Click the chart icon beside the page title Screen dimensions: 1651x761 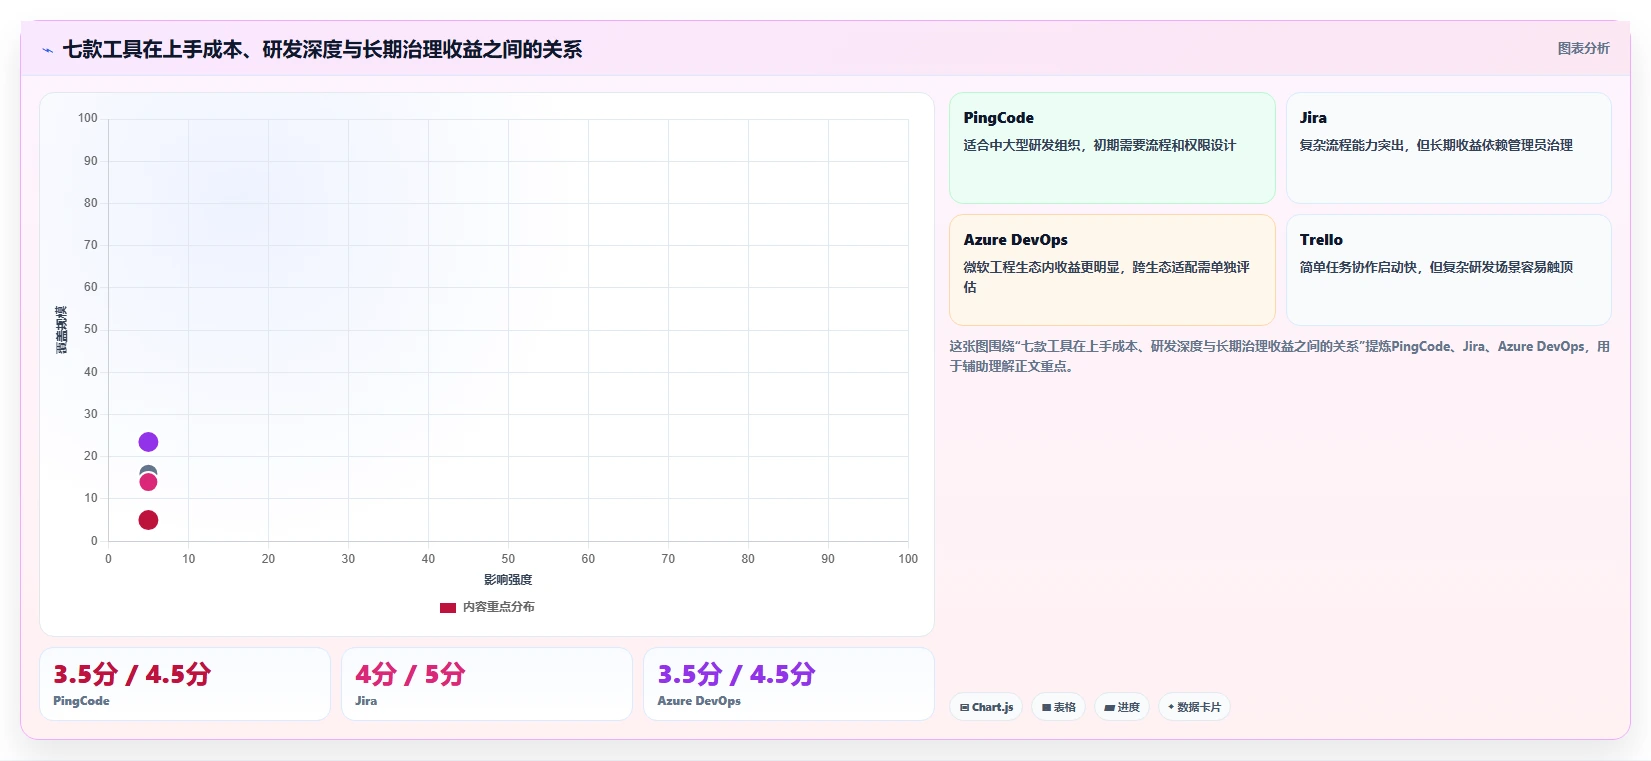[47, 50]
